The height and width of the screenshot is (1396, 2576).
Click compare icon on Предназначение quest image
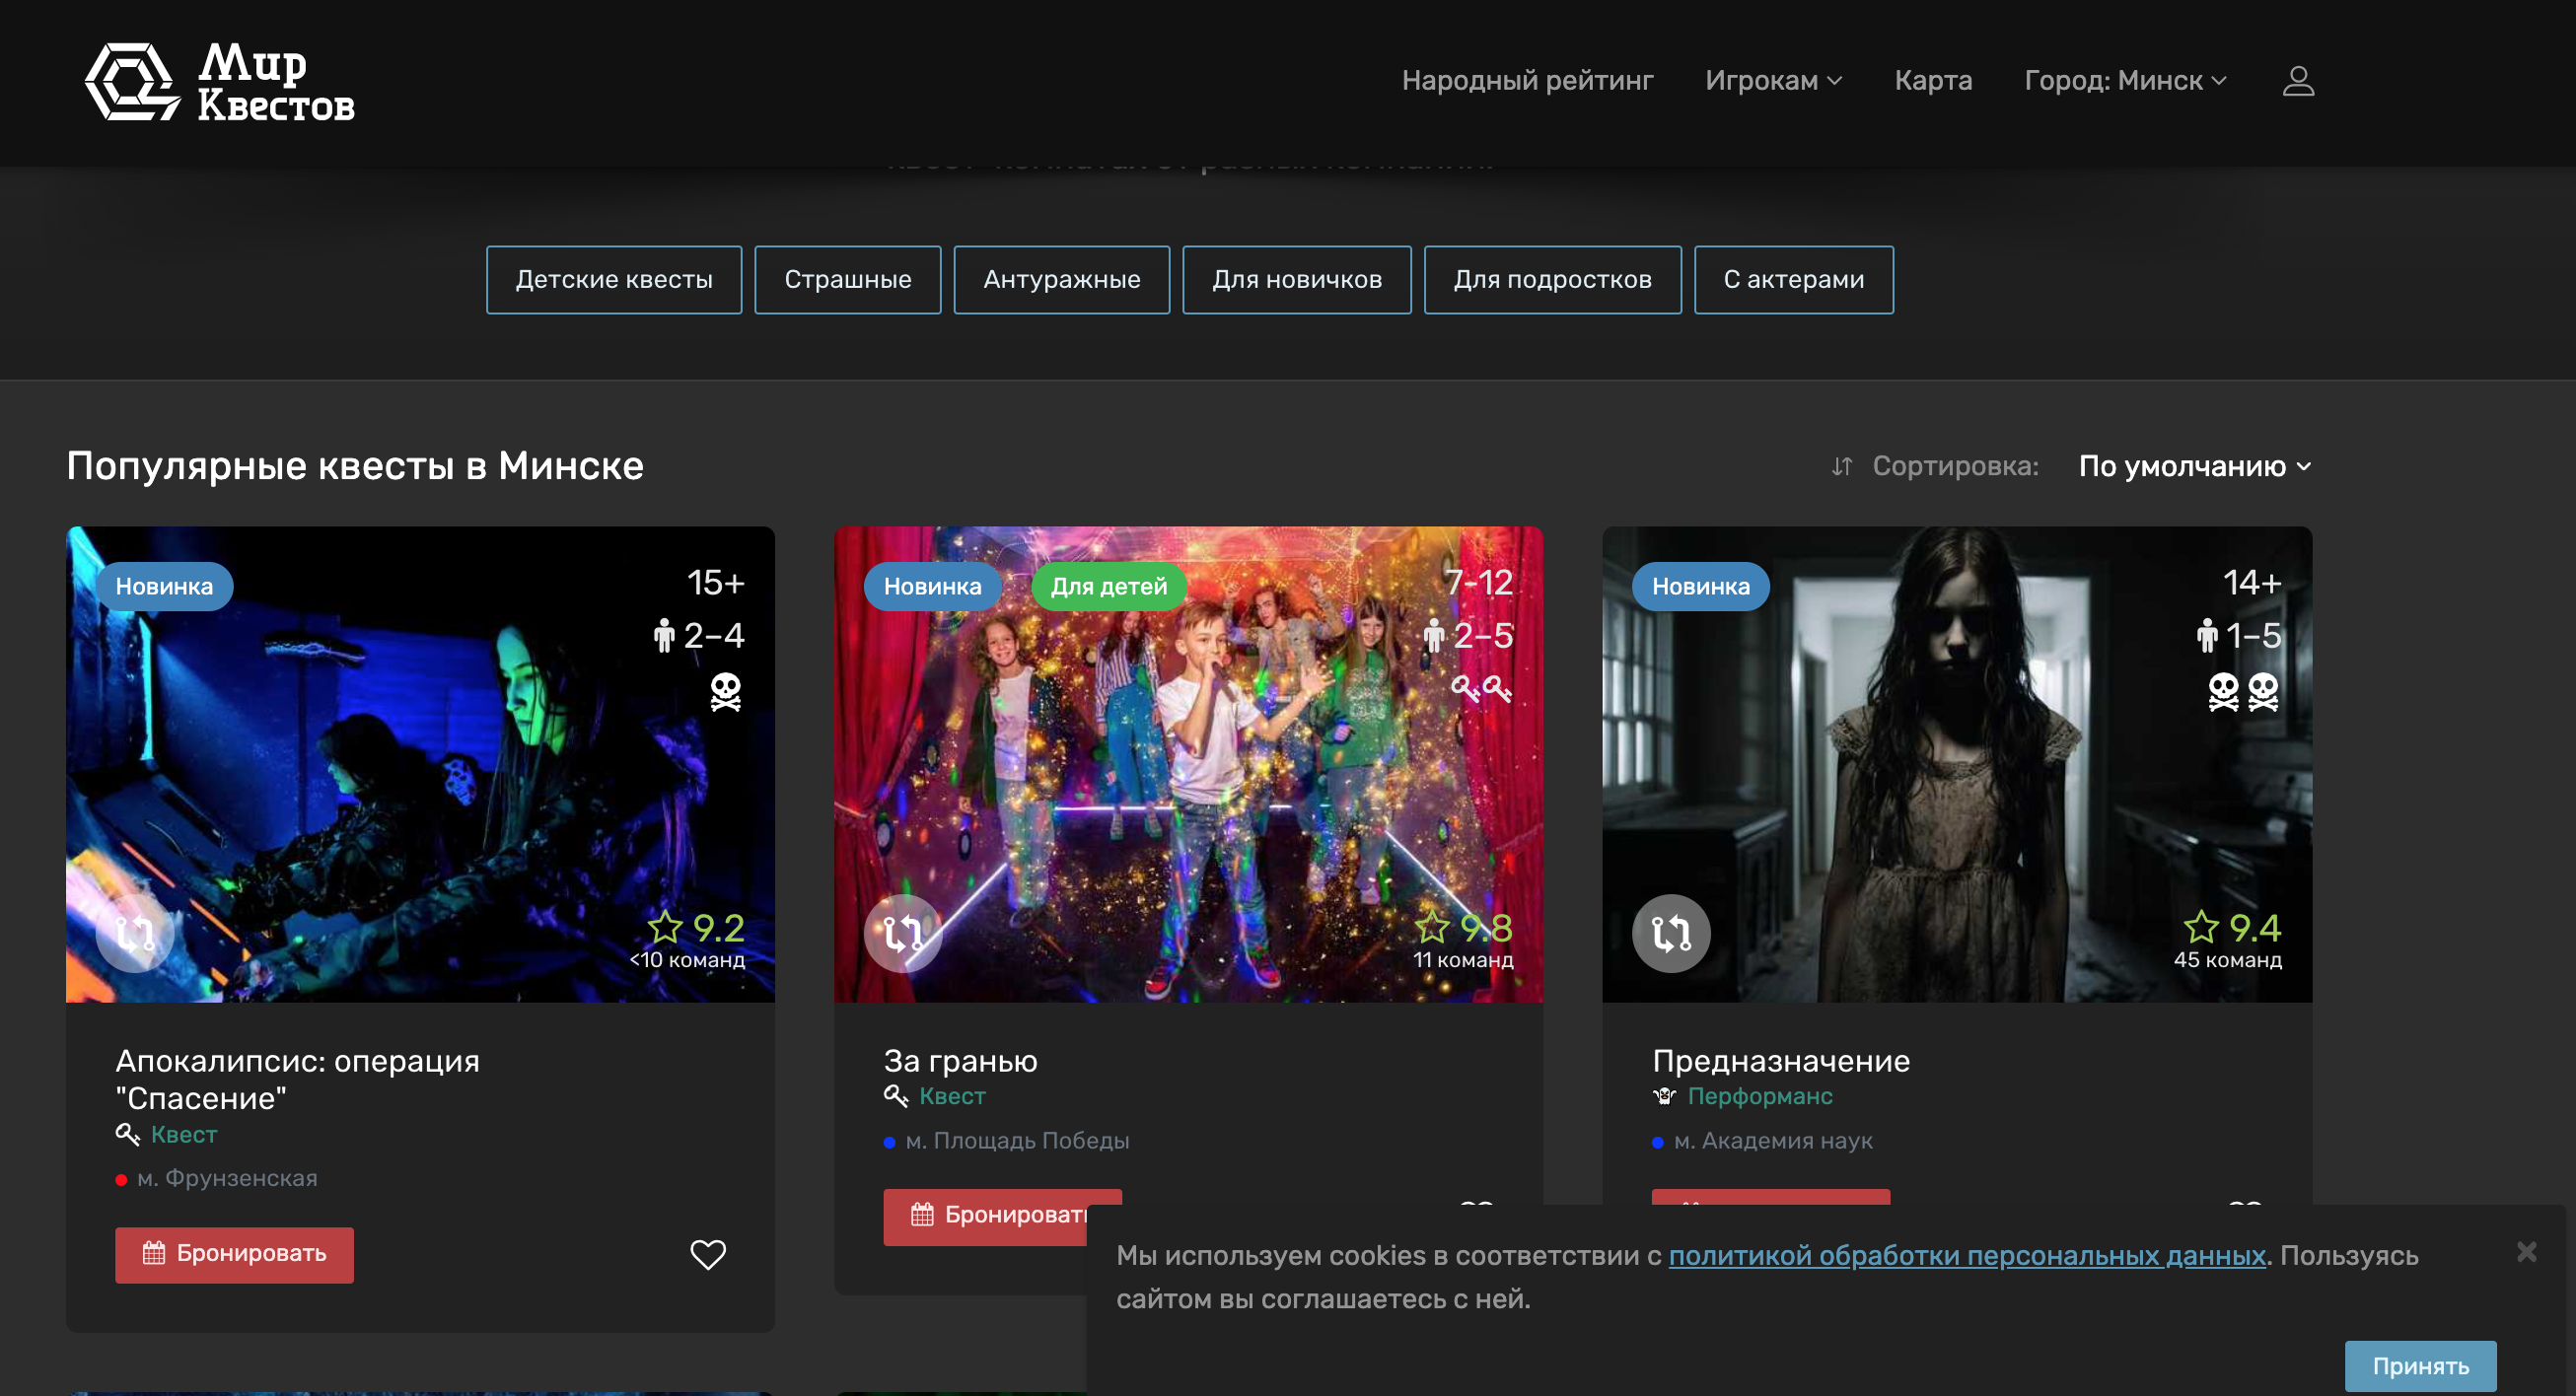tap(1670, 932)
